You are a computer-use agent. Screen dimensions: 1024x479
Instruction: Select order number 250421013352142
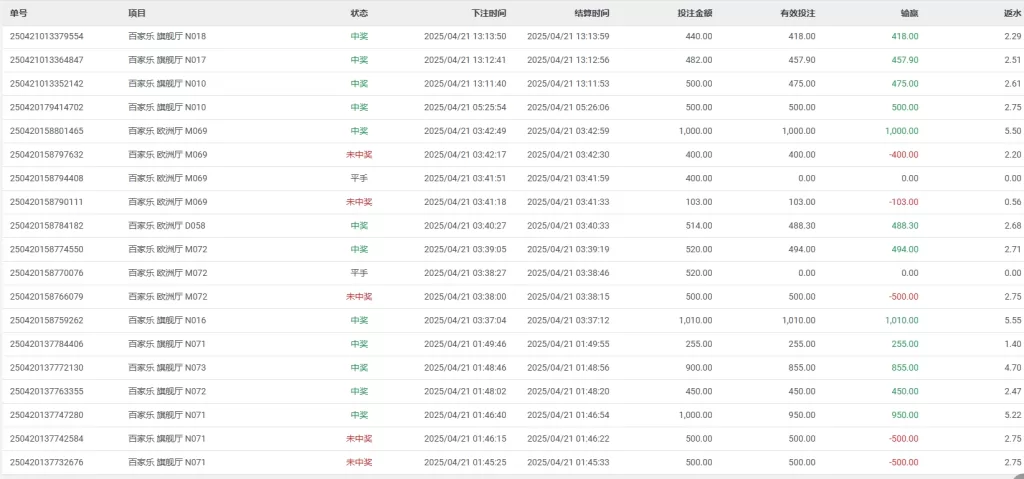46,84
